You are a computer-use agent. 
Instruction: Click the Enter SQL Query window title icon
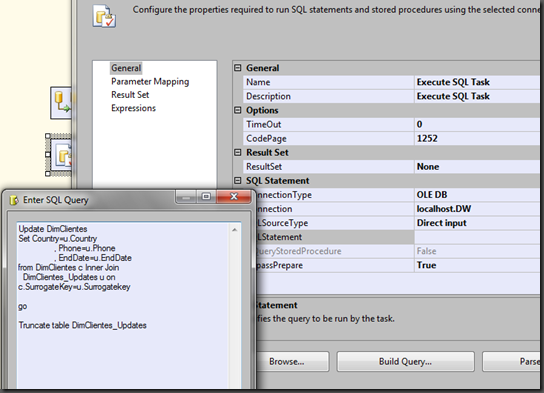tap(14, 200)
